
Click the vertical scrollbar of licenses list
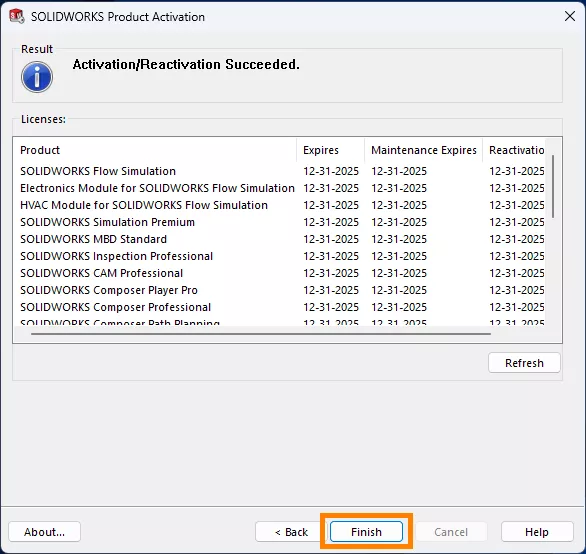click(553, 187)
